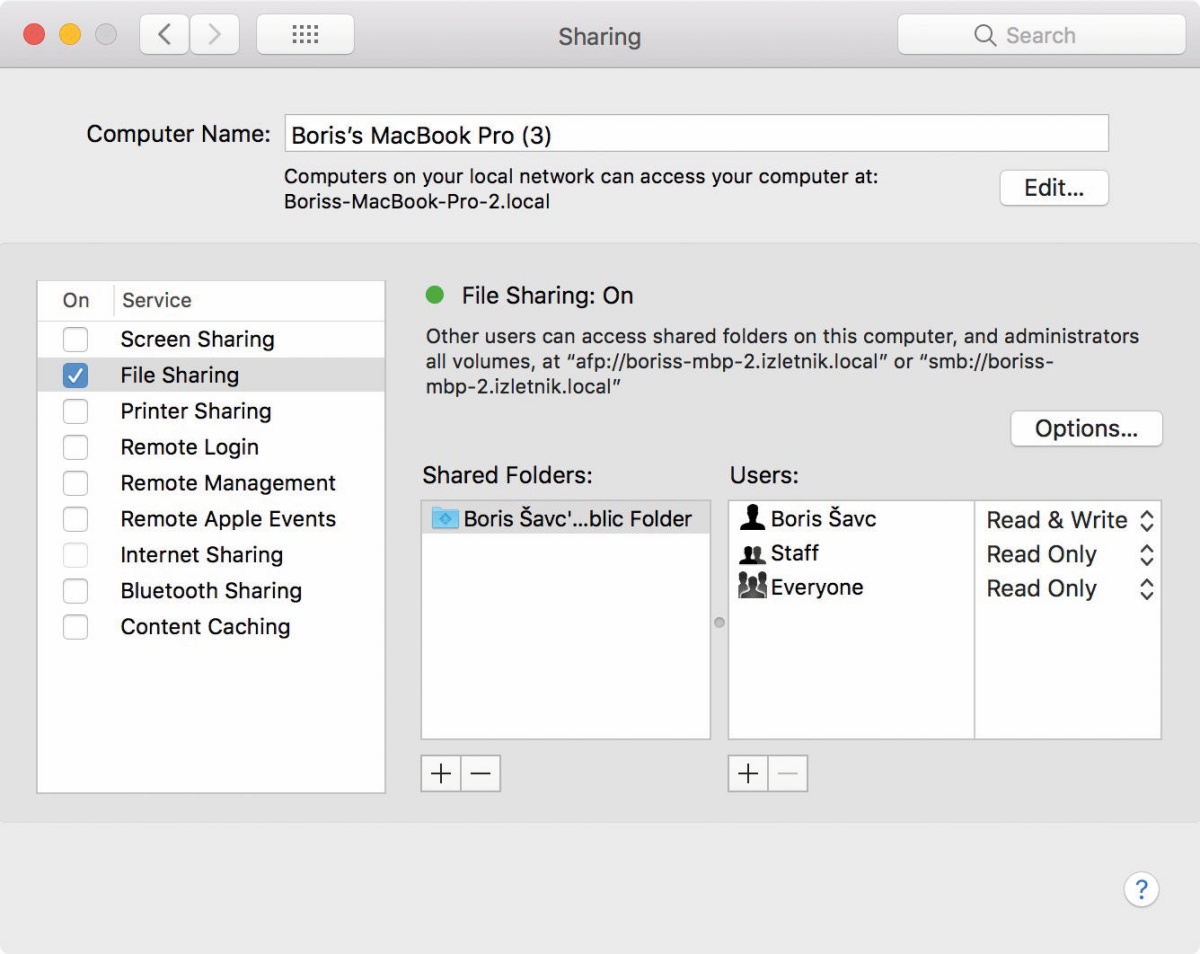Change Everyone's Read Only permission
Screen dimensions: 1200x954
[x=1070, y=588]
